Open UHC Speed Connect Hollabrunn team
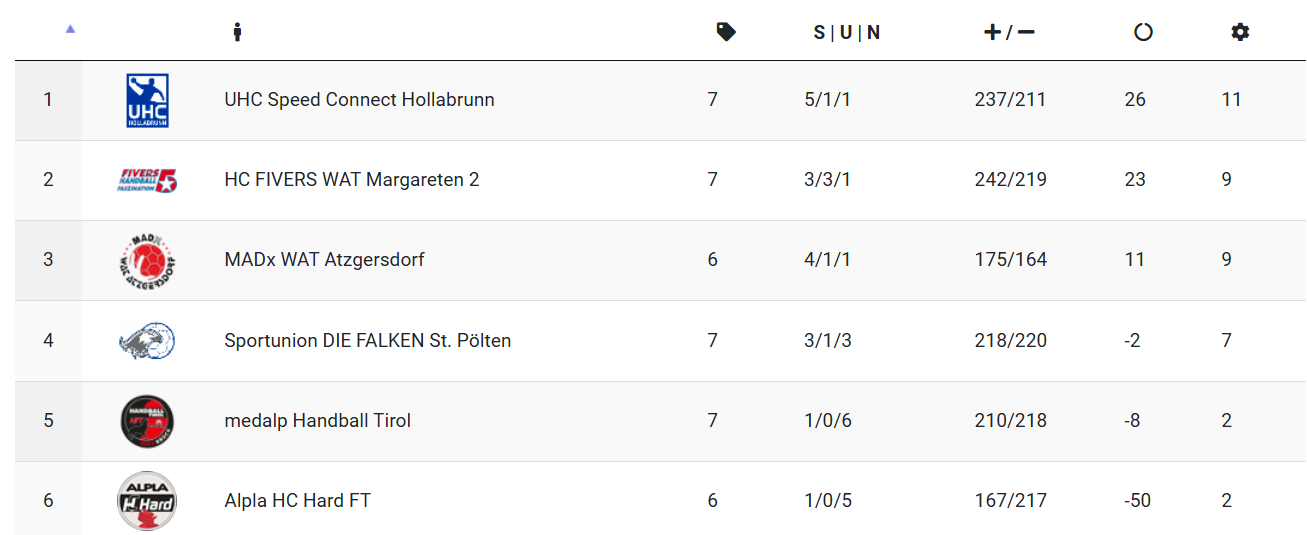 coord(359,100)
